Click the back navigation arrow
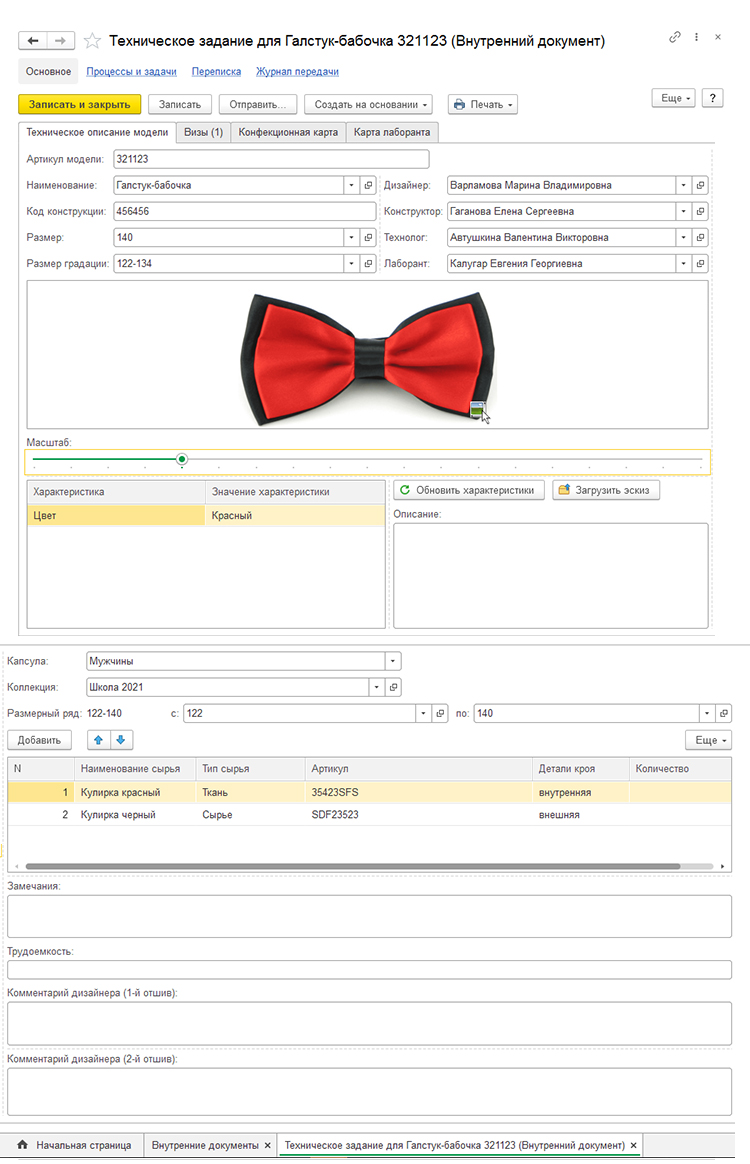This screenshot has width=750, height=1164. click(34, 41)
